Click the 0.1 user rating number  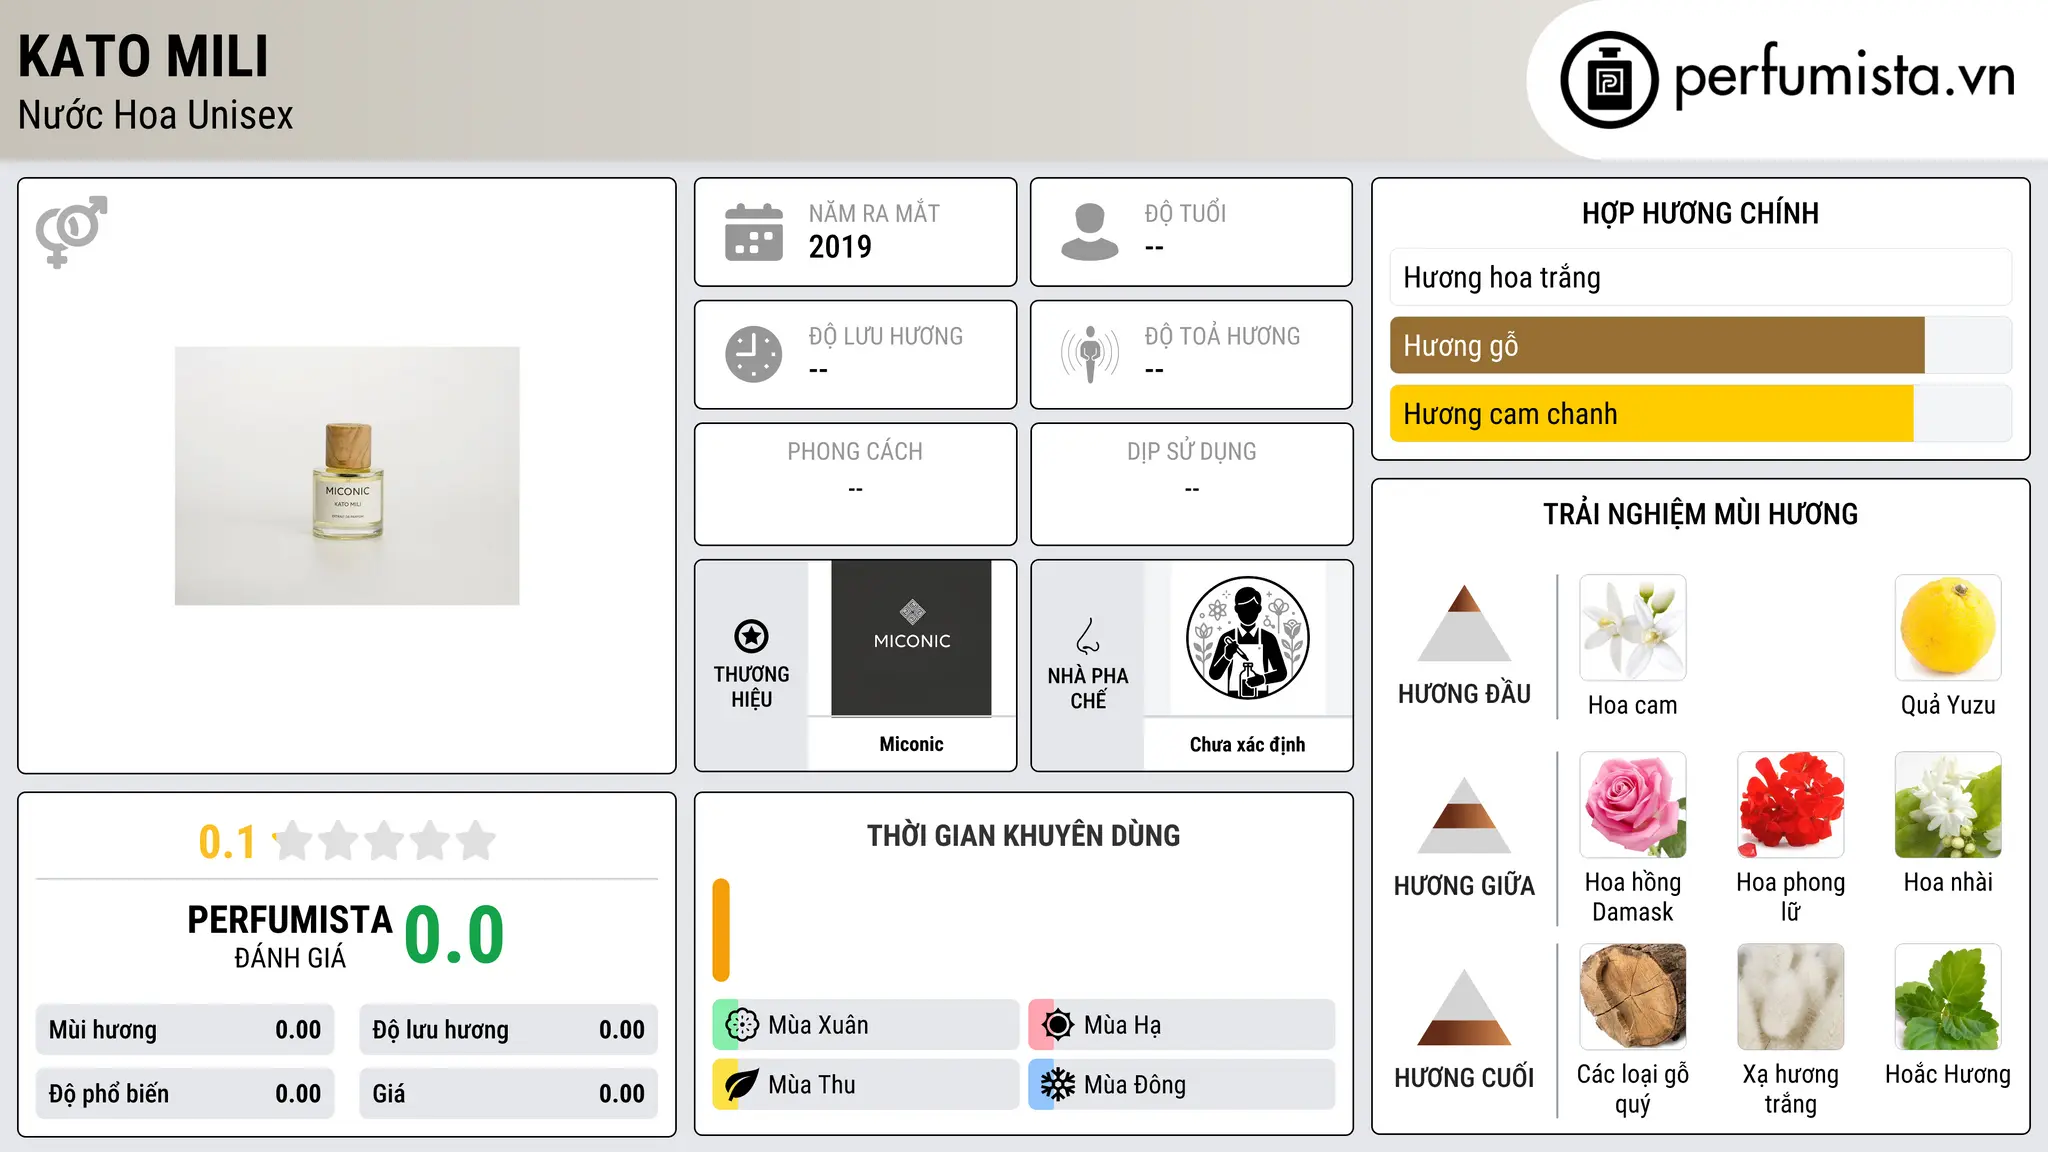(227, 842)
